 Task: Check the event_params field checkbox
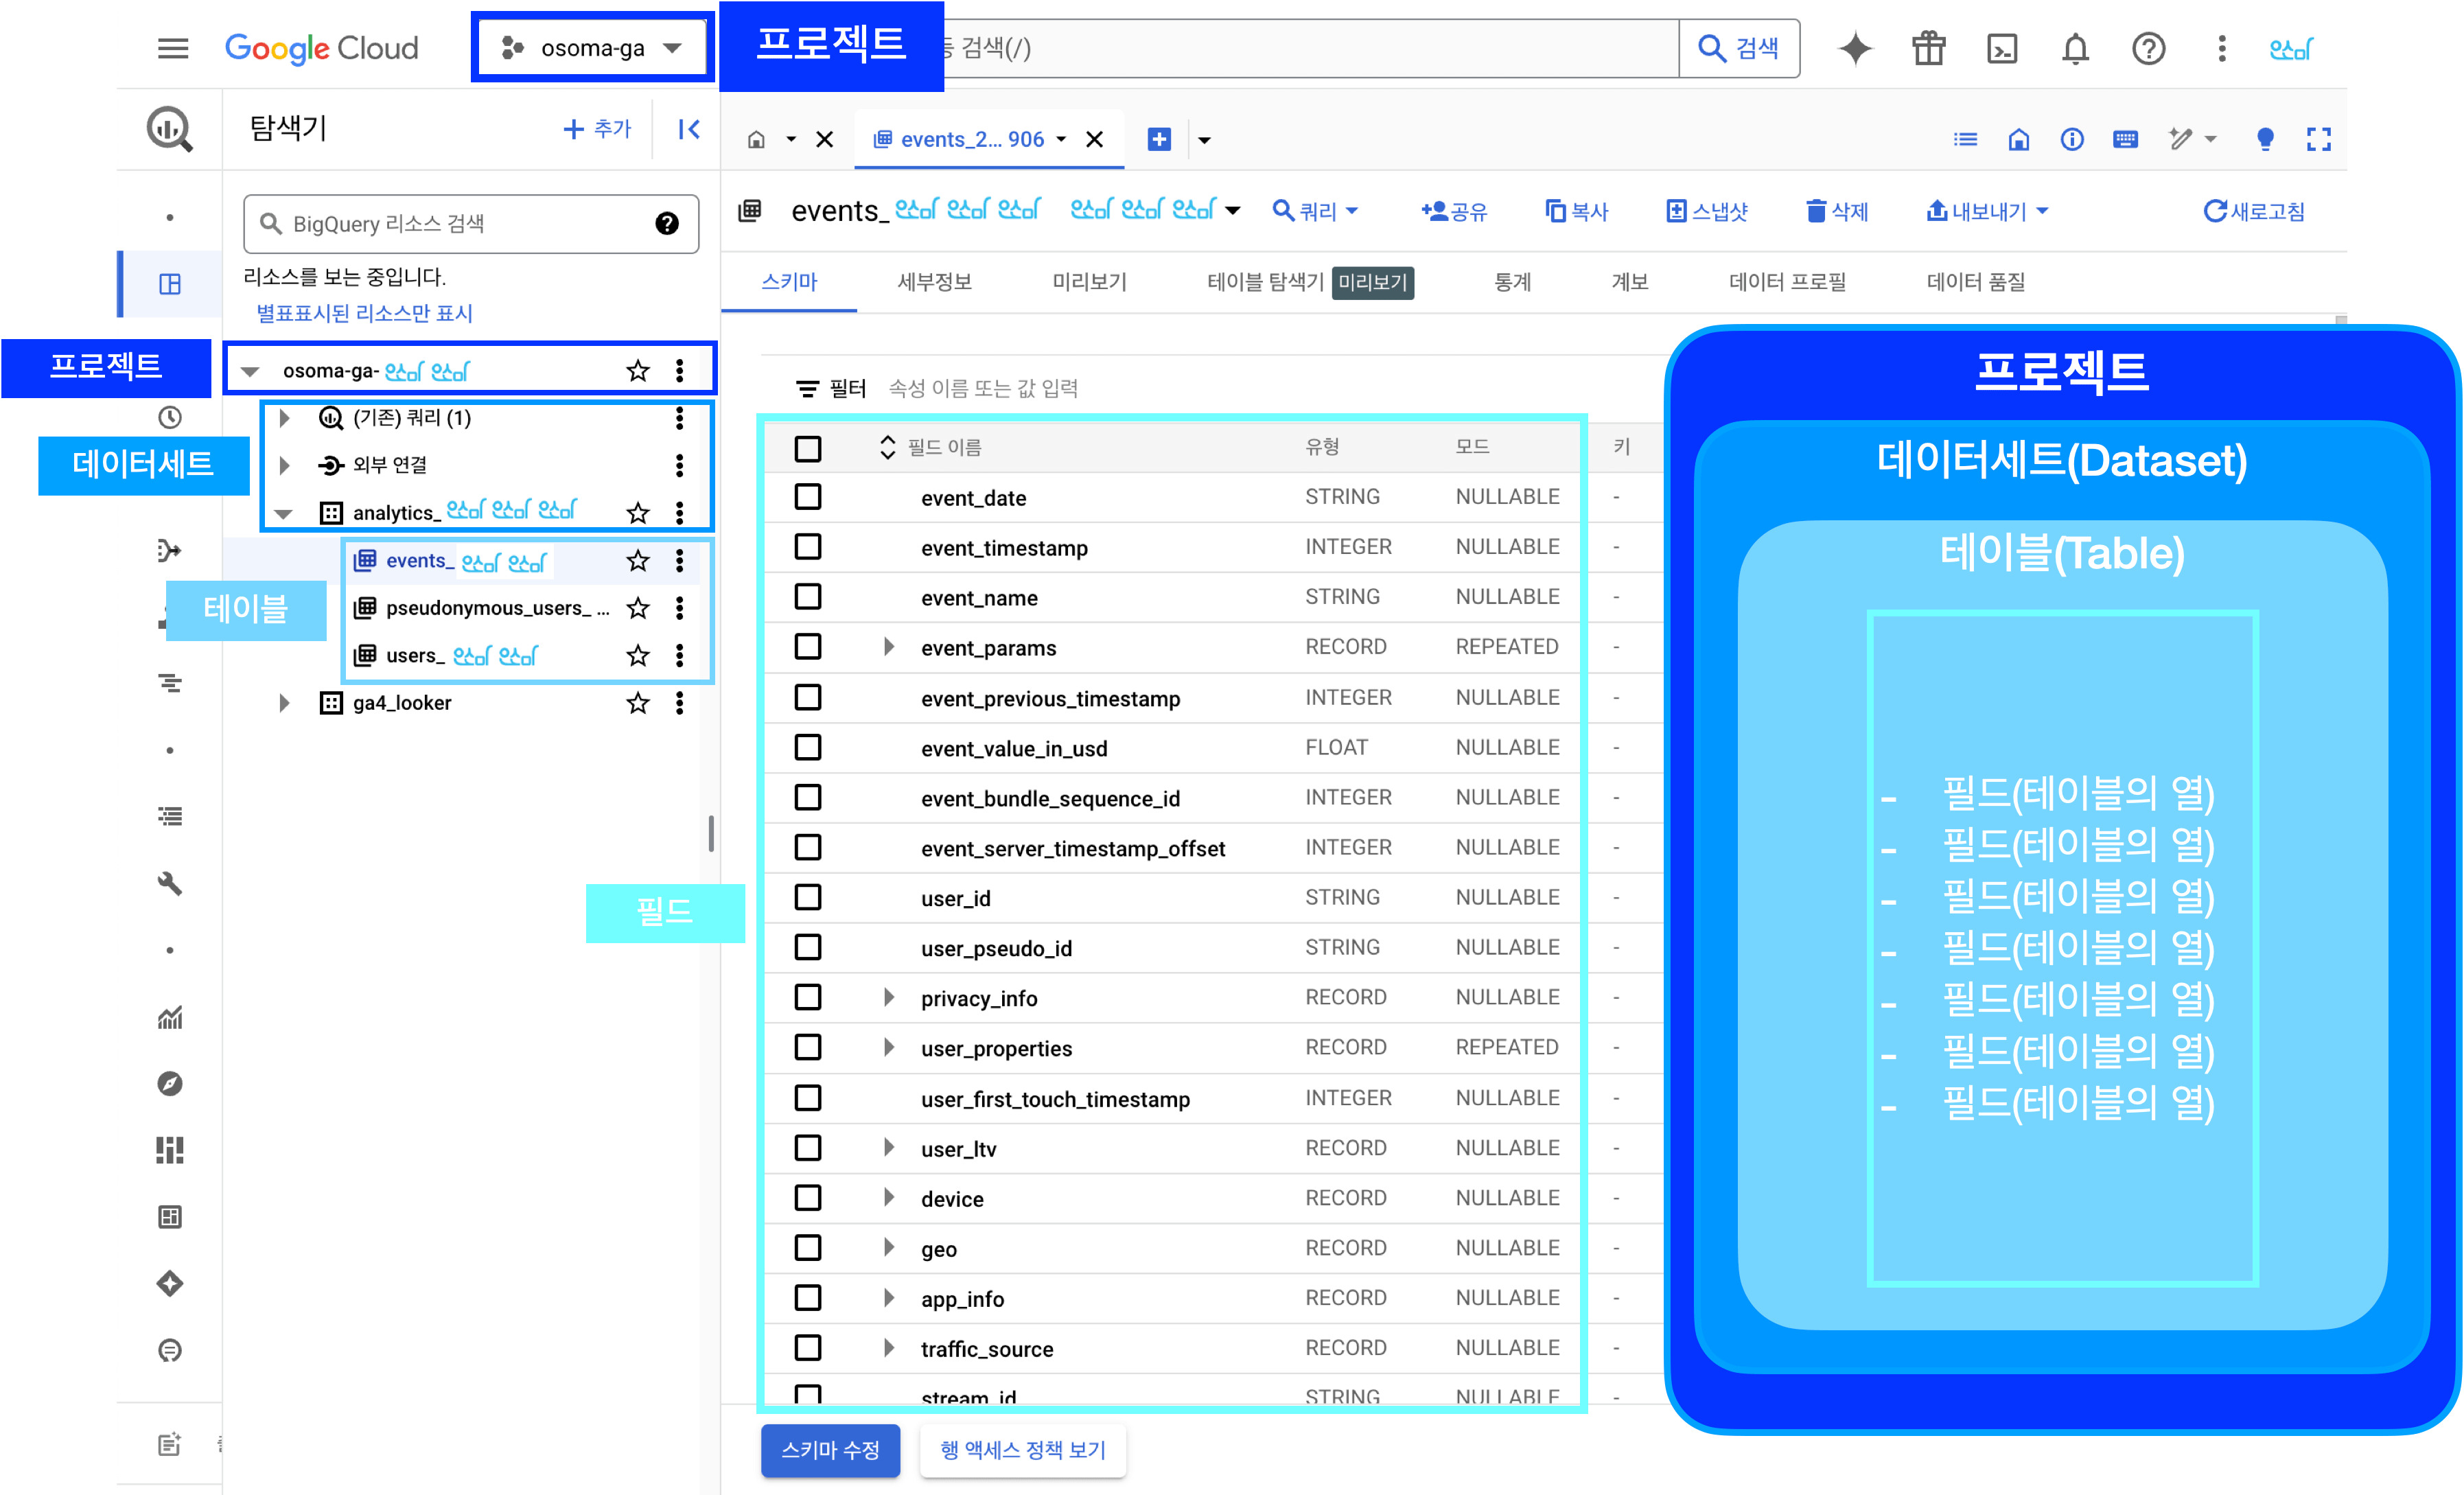click(808, 647)
